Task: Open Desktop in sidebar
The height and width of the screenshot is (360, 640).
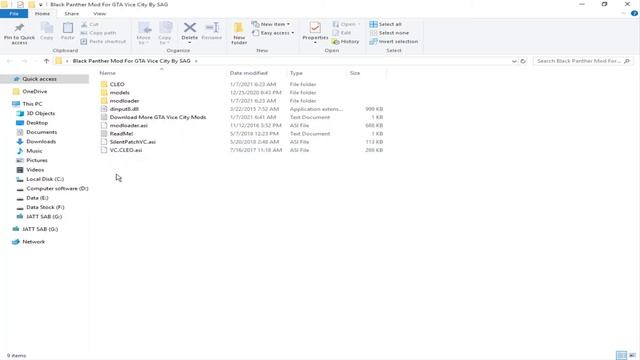Action: (37, 123)
